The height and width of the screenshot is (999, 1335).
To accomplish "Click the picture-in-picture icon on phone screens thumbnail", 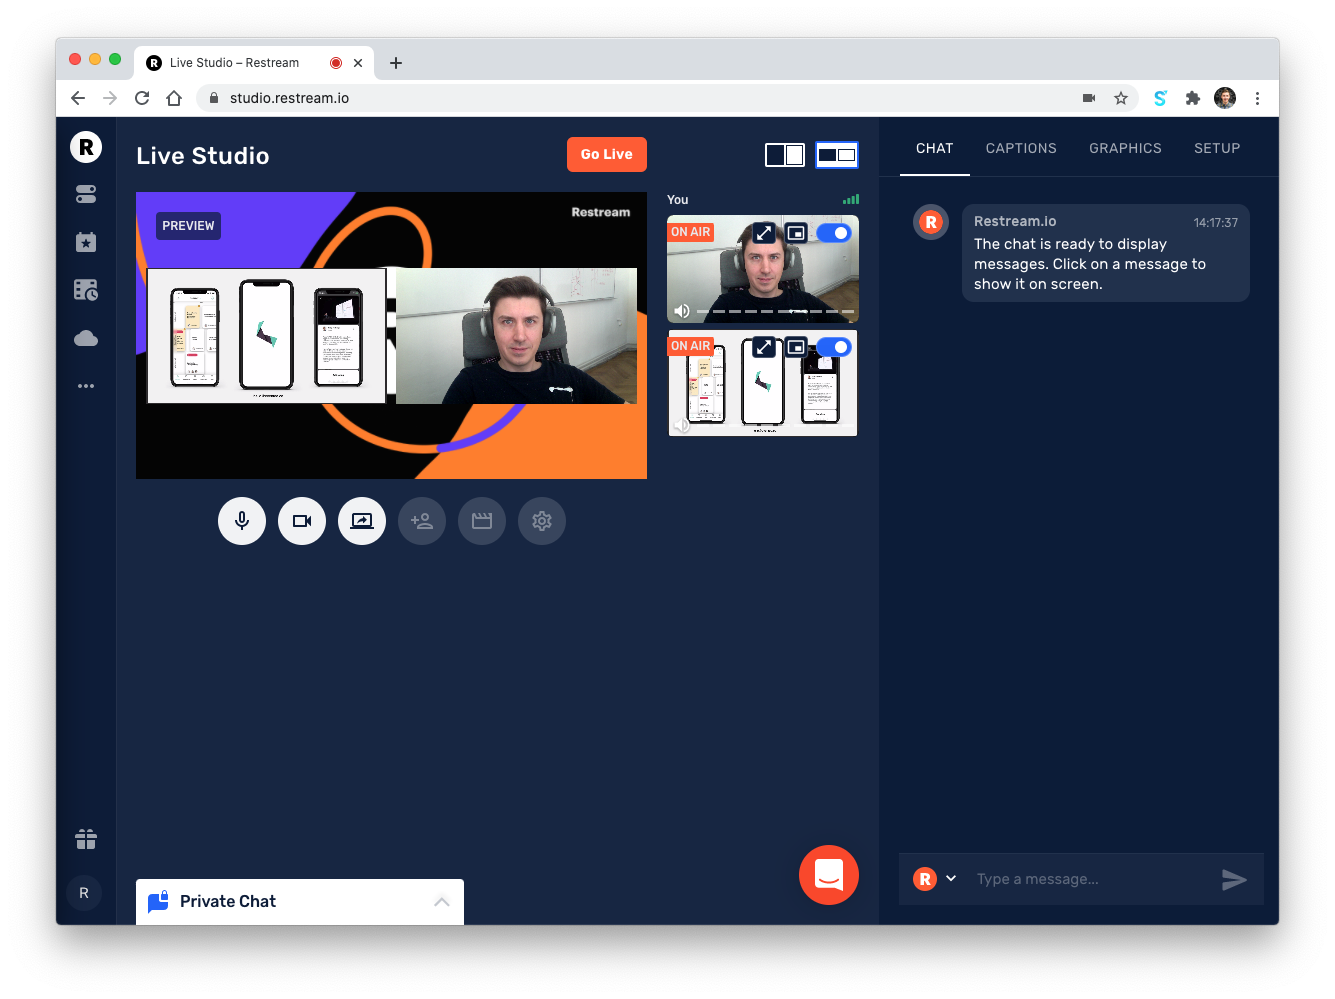I will pos(796,347).
